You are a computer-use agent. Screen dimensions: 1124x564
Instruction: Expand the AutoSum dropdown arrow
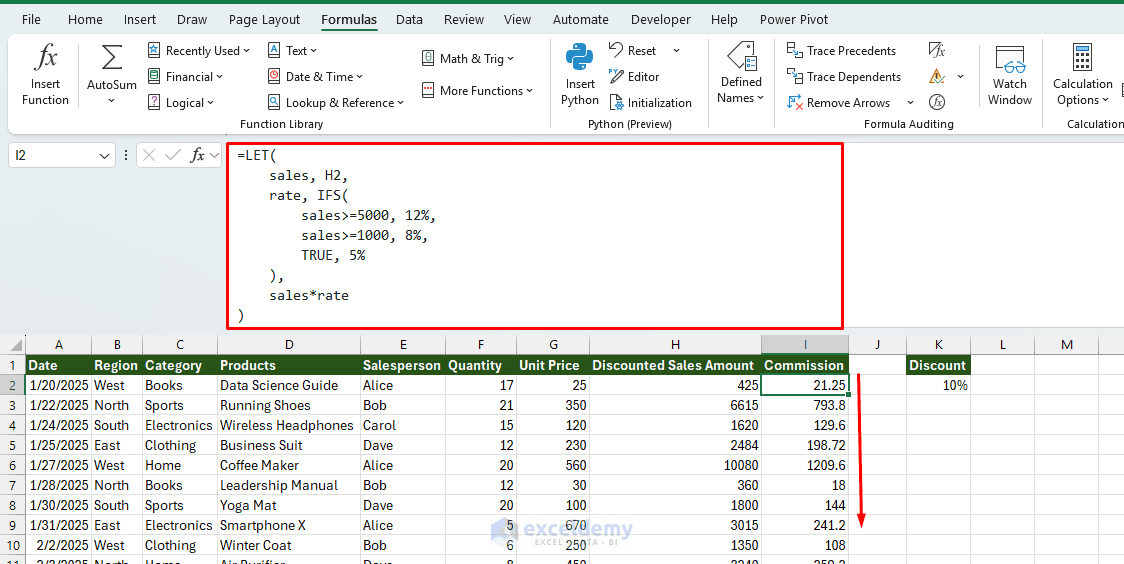pos(112,101)
